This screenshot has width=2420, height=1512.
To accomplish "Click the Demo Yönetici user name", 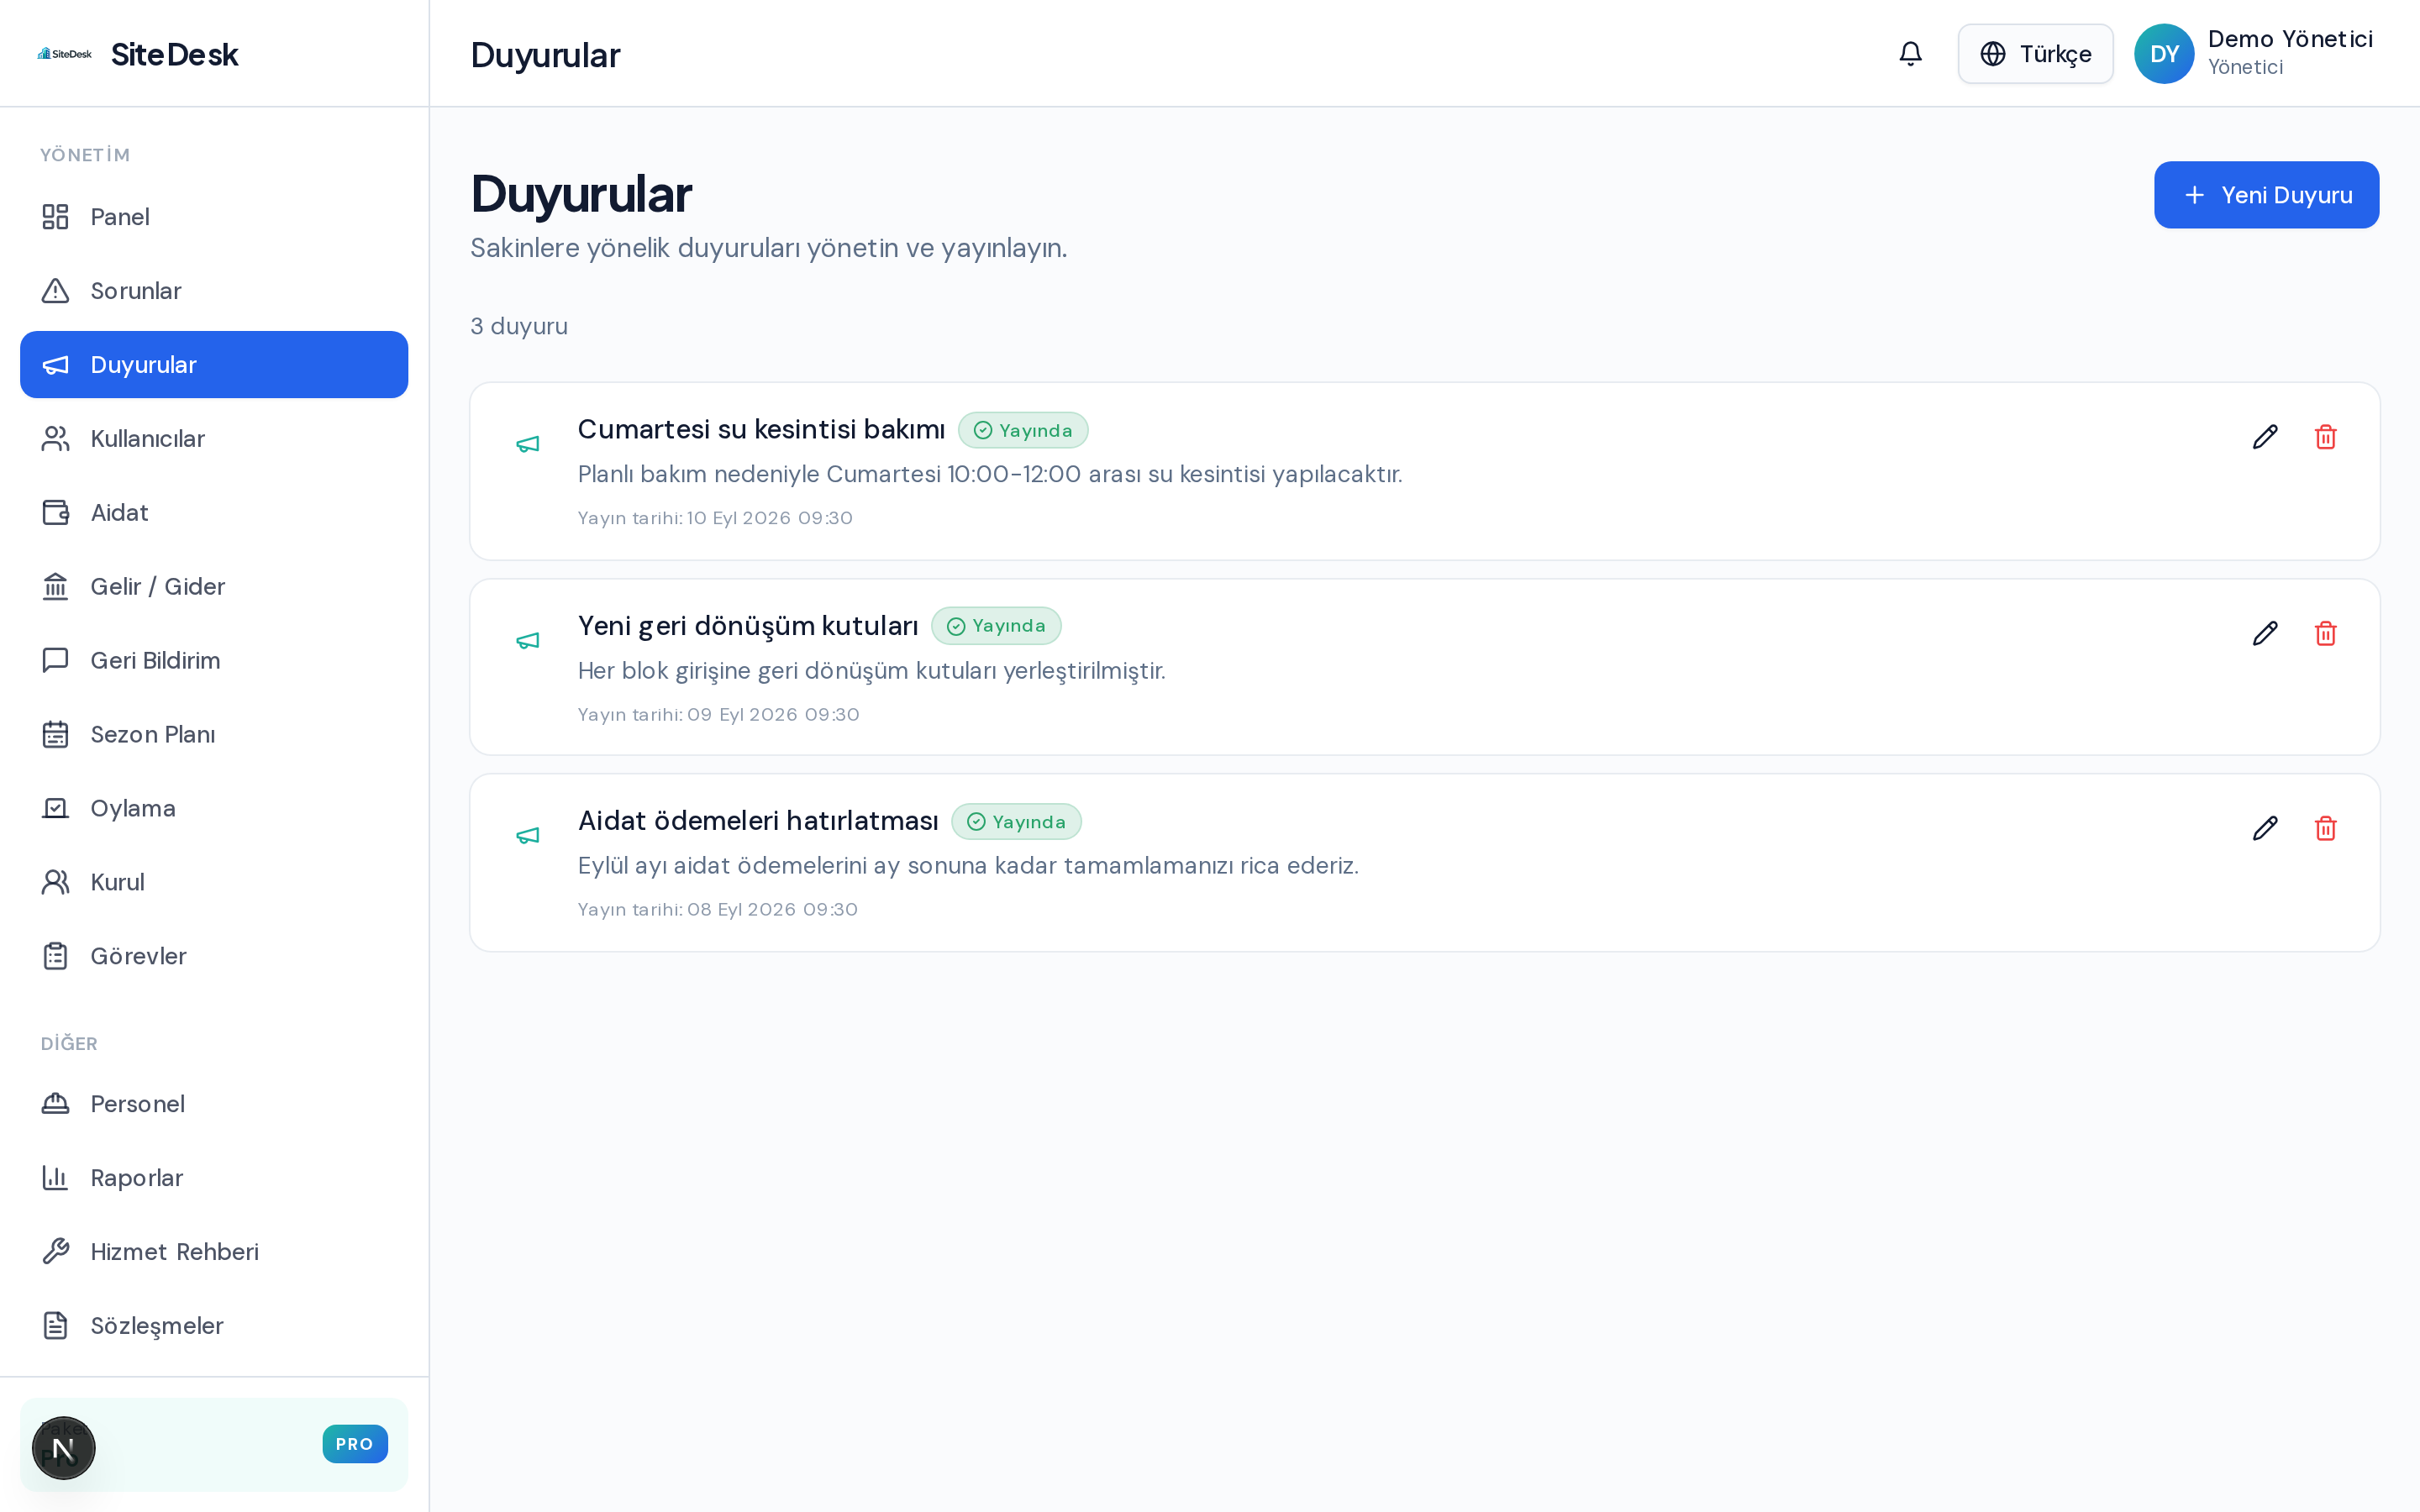I will tap(2290, 39).
